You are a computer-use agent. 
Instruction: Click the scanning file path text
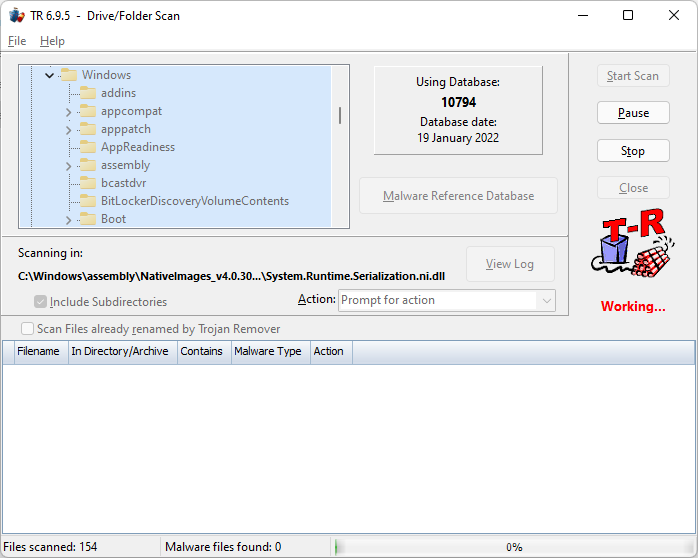tap(231, 276)
